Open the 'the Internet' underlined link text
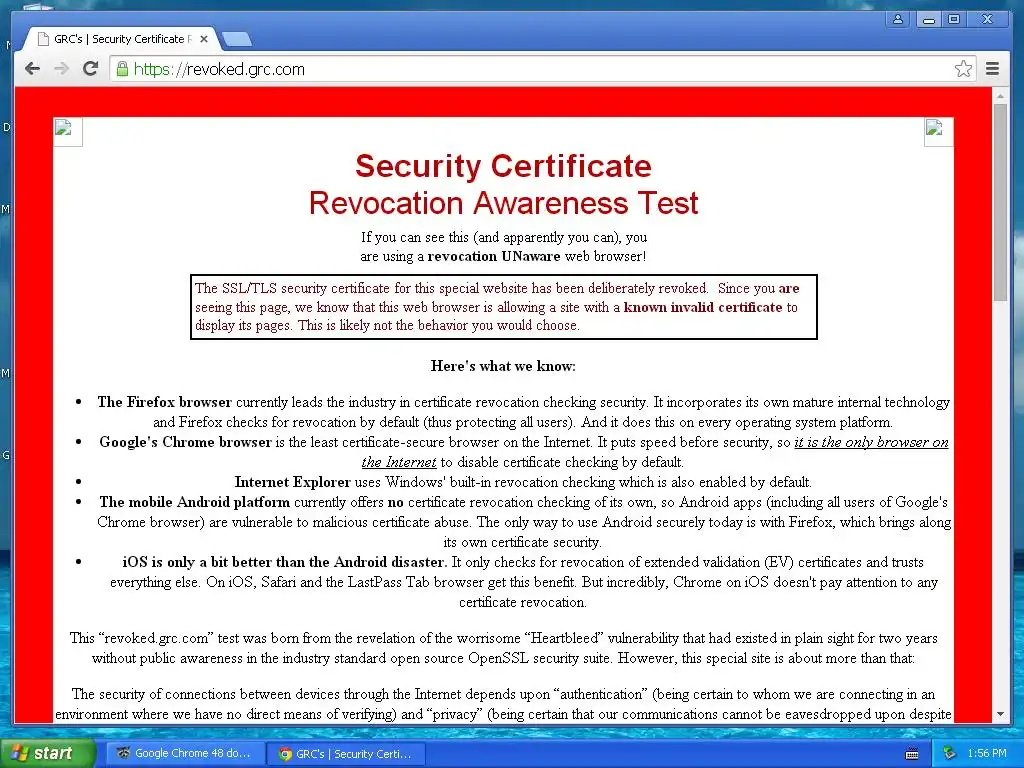The width and height of the screenshot is (1024, 768). [x=399, y=462]
